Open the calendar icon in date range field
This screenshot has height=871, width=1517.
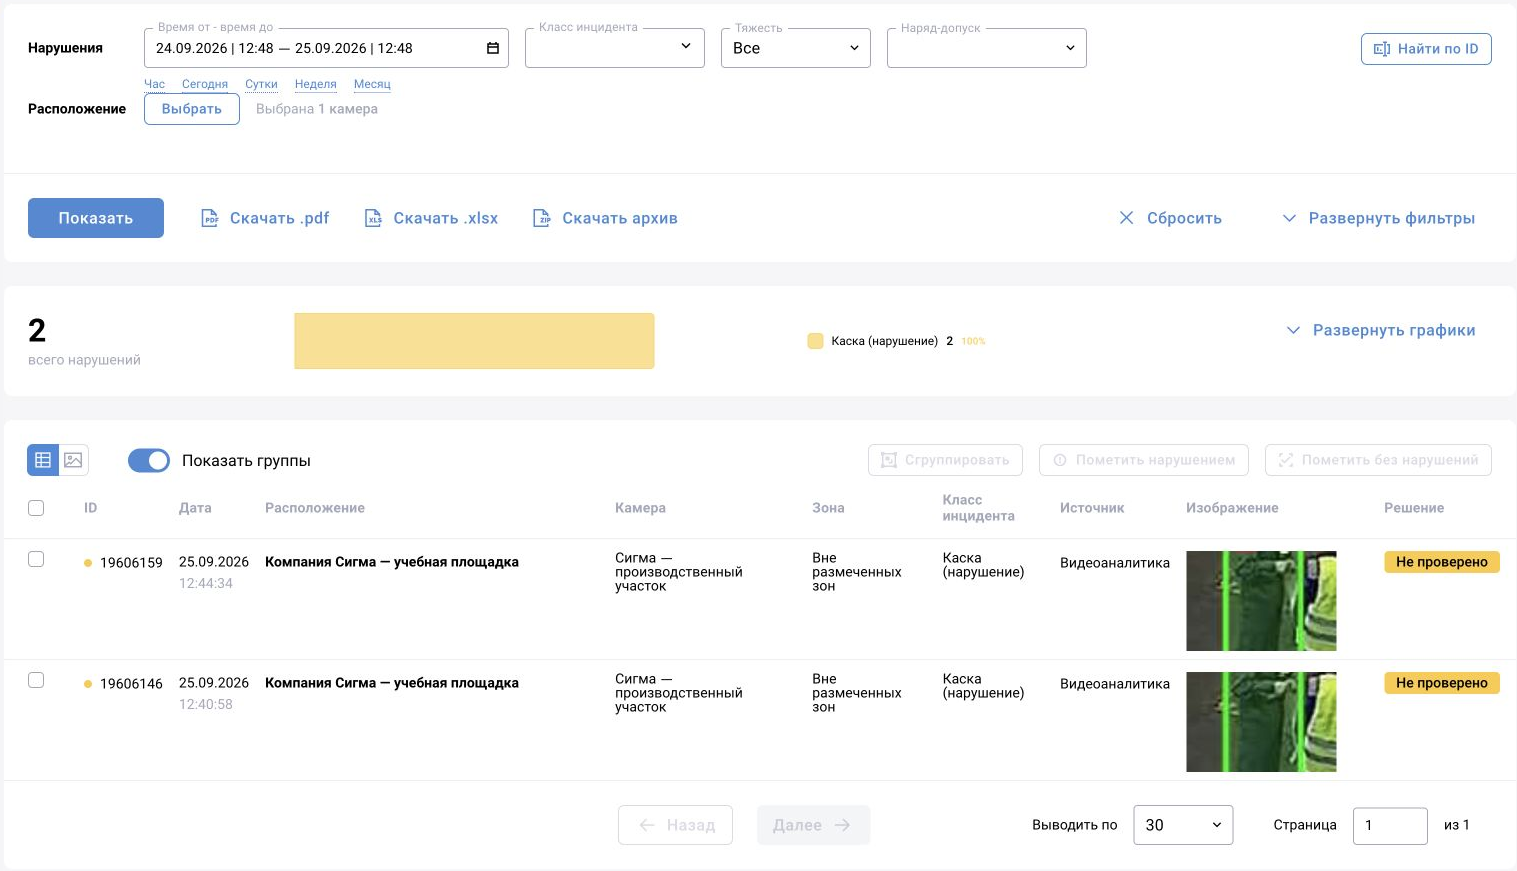click(x=493, y=48)
